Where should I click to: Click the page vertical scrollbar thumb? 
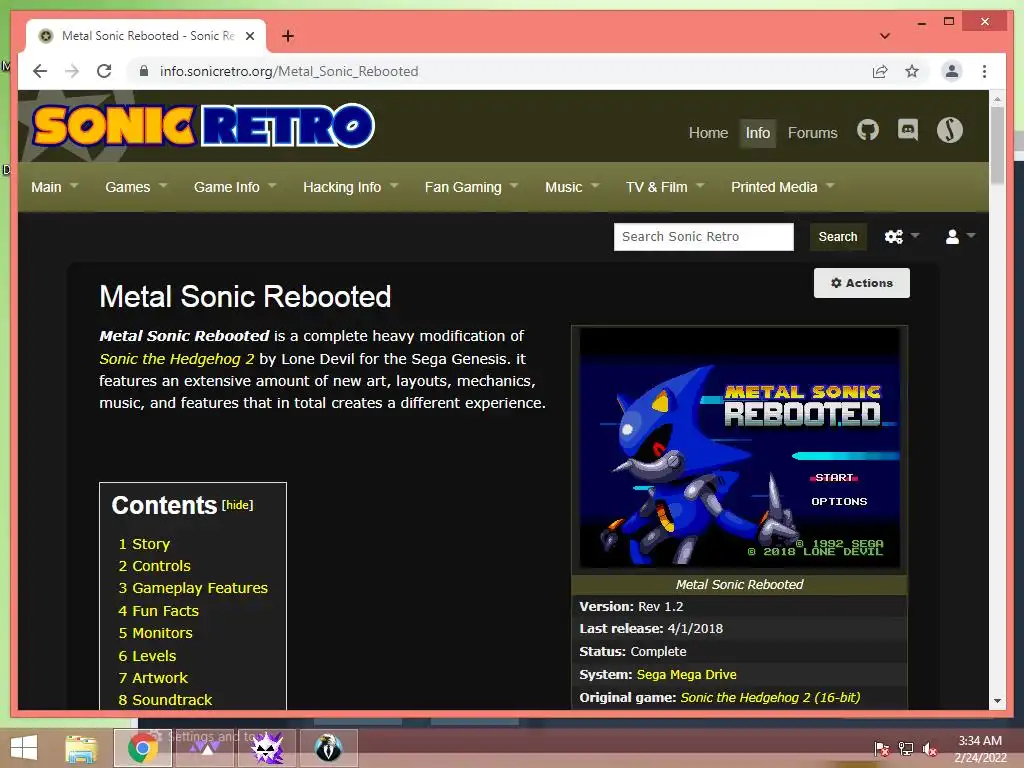tap(997, 145)
